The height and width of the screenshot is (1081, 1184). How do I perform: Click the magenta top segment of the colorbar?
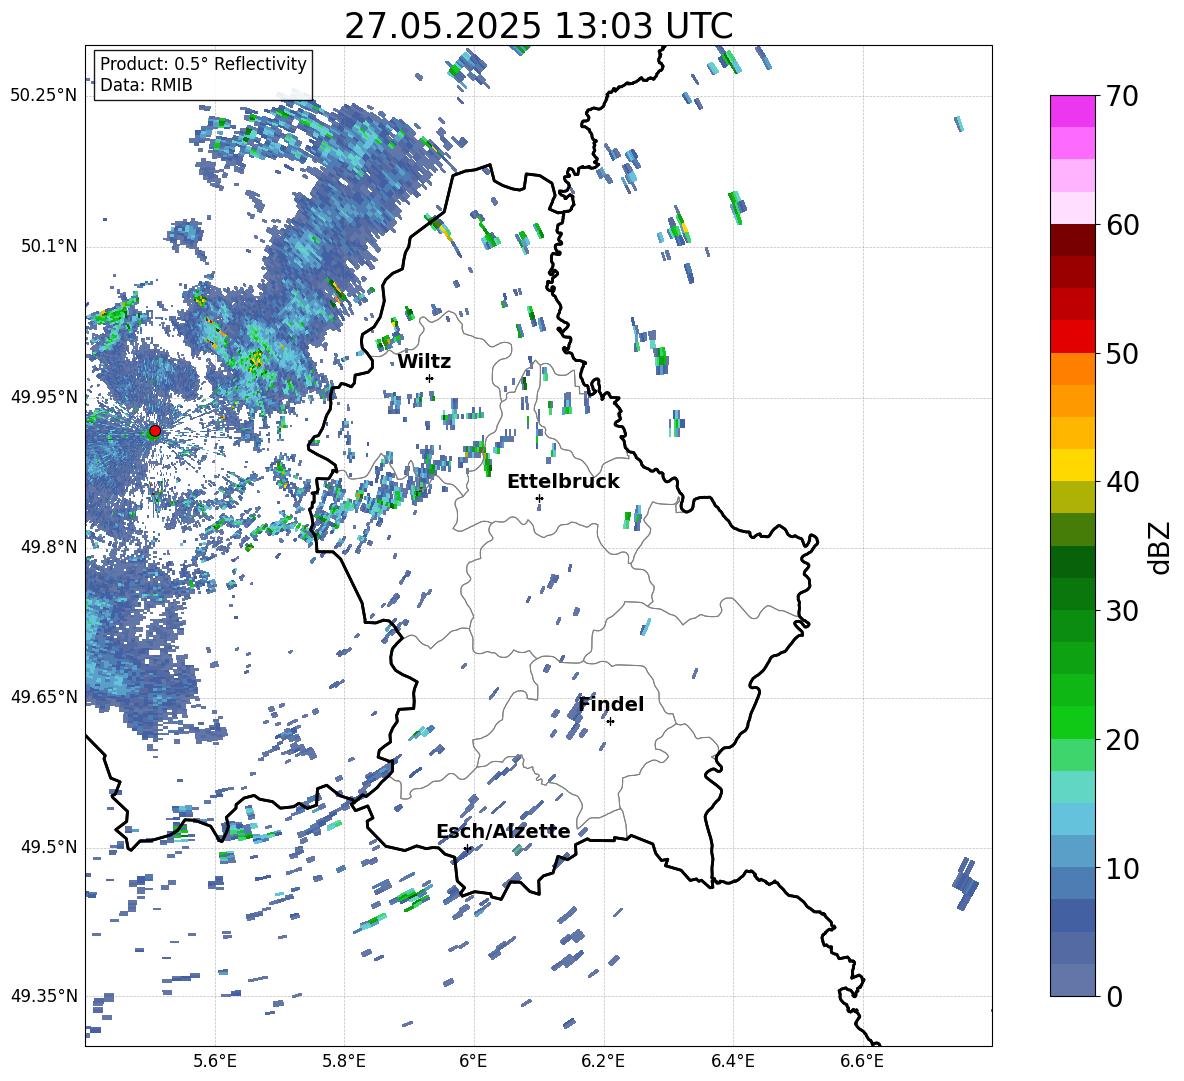click(x=1072, y=111)
